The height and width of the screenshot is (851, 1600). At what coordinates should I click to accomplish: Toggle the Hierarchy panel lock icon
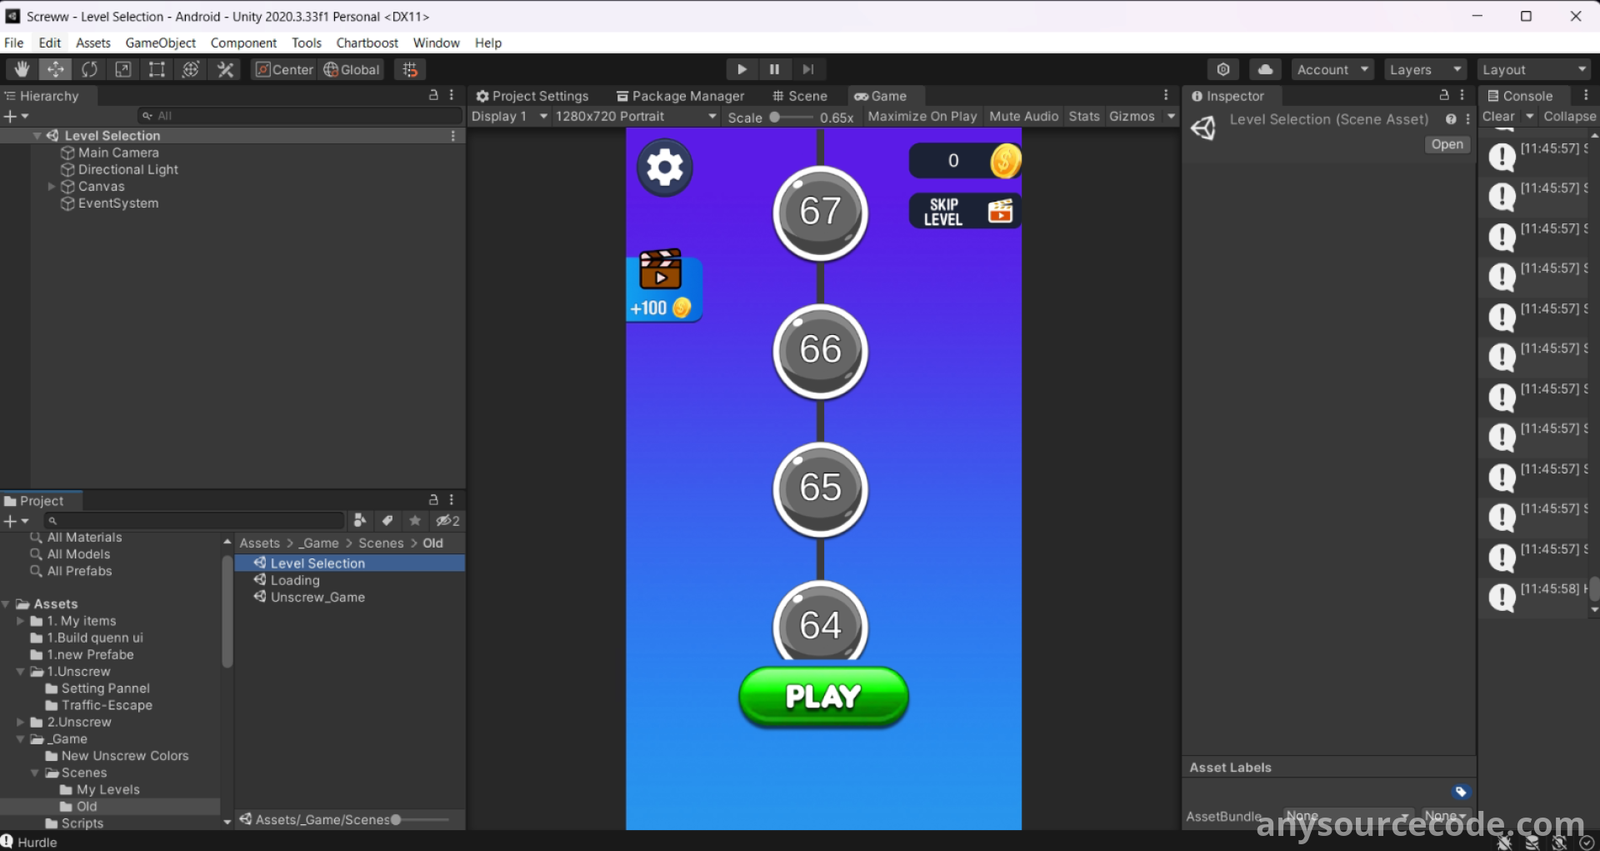pyautogui.click(x=433, y=95)
